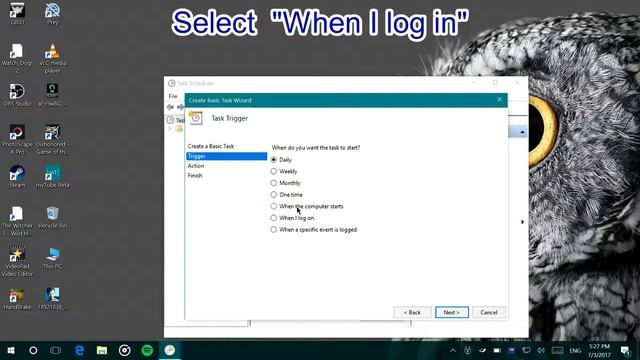The width and height of the screenshot is (640, 360).
Task: Select the Weekly trigger option
Action: coord(284,171)
